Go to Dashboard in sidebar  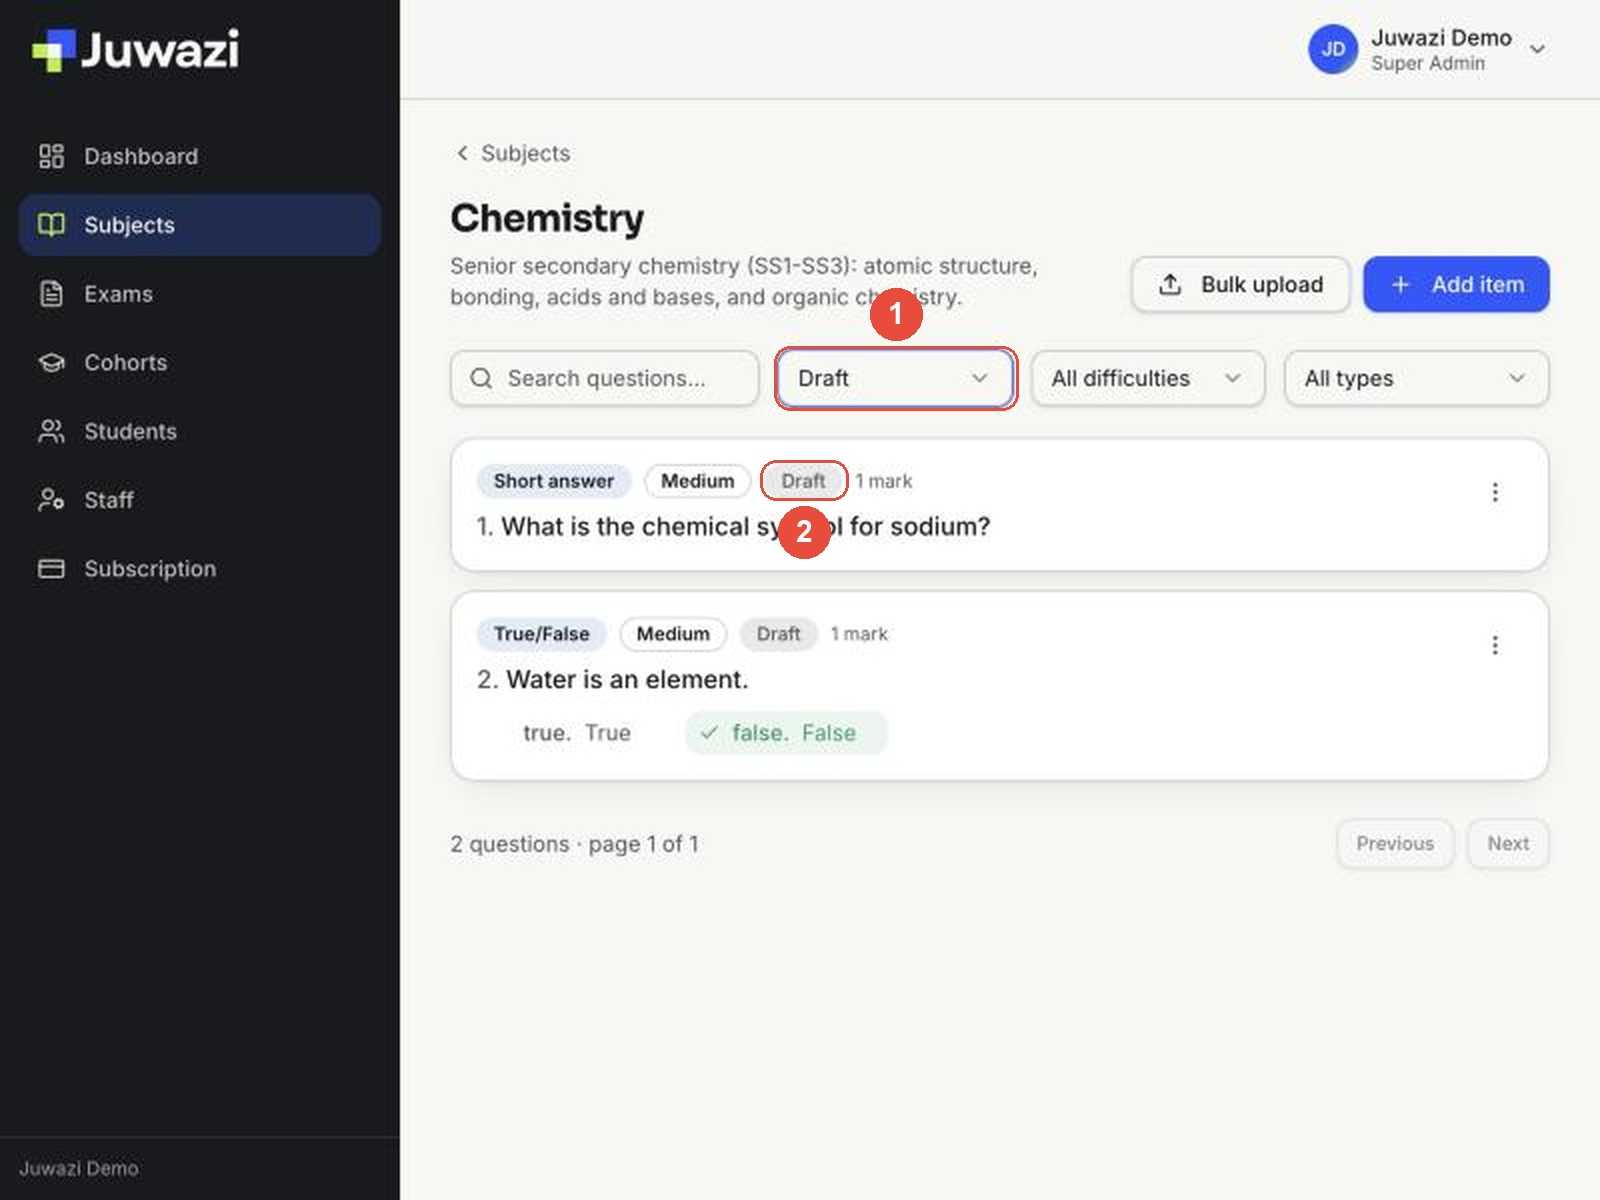tap(200, 156)
